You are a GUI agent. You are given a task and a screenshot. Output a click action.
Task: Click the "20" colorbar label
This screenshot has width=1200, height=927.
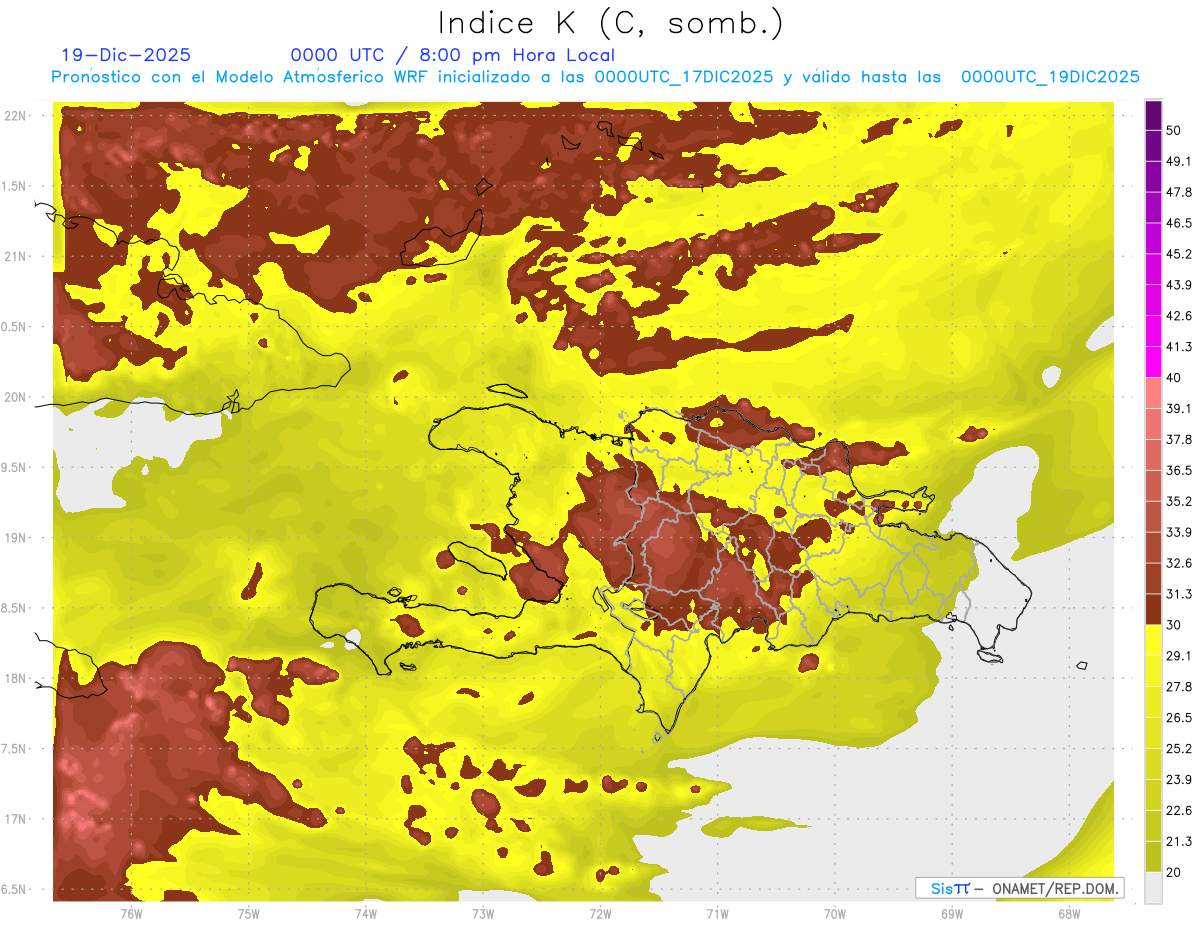1174,873
